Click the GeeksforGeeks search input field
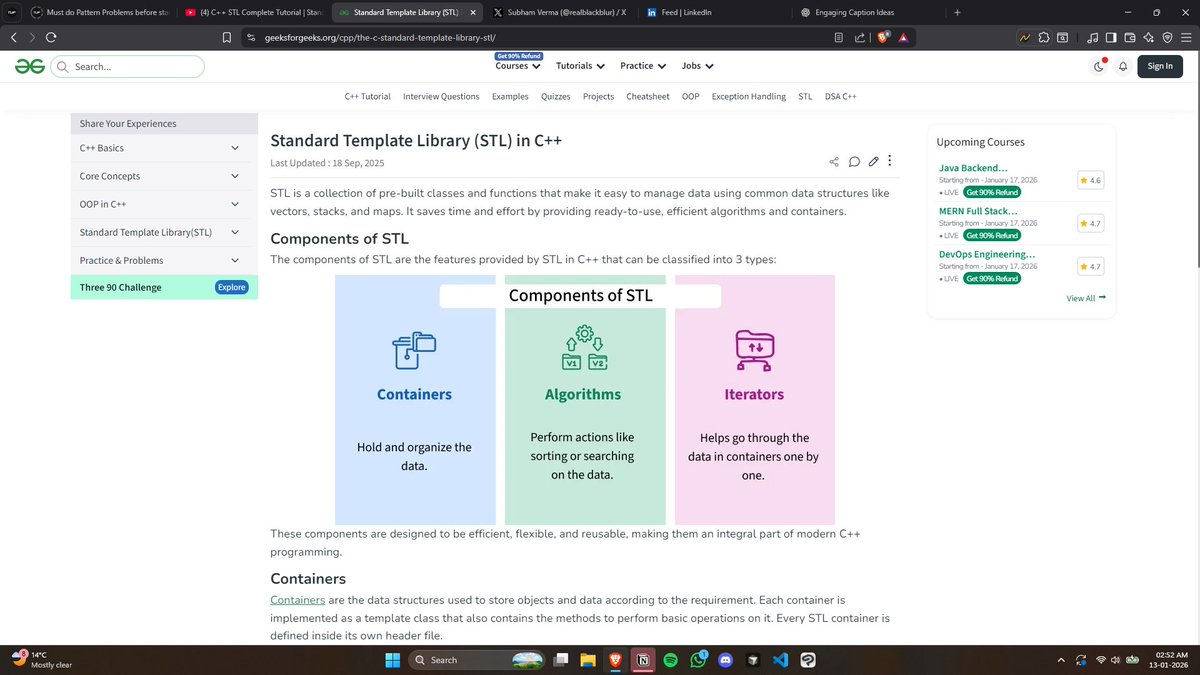The width and height of the screenshot is (1200, 675). pyautogui.click(x=127, y=67)
